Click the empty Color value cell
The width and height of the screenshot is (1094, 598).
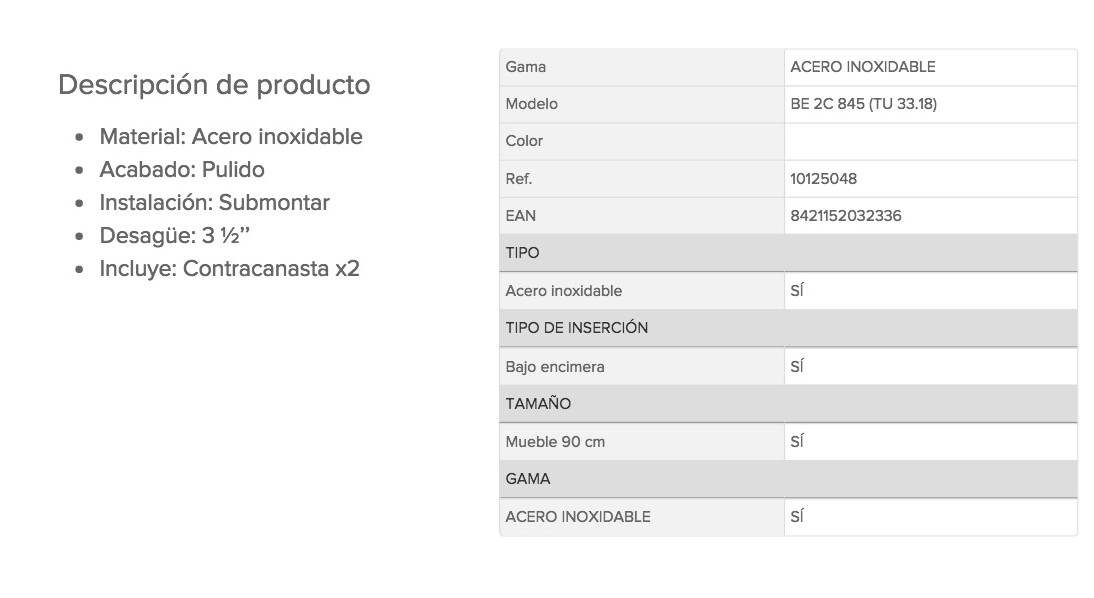click(931, 142)
